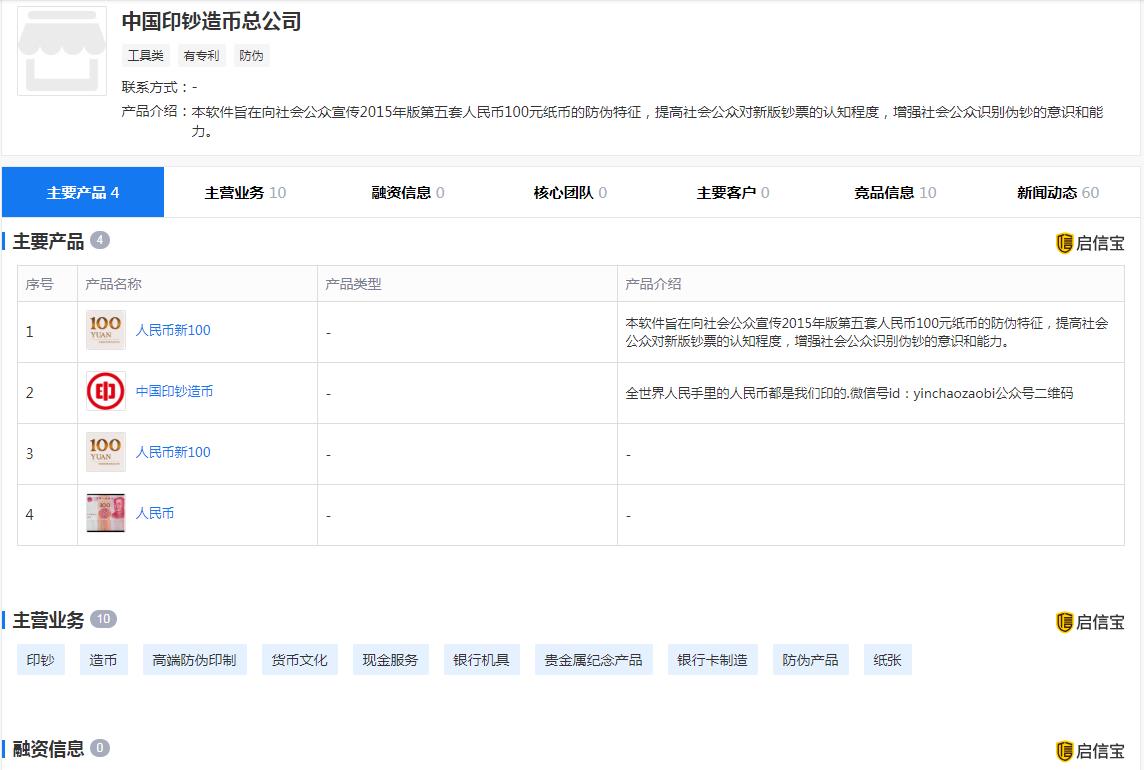Select the 货币文化 business tag
The image size is (1144, 770).
[x=300, y=660]
